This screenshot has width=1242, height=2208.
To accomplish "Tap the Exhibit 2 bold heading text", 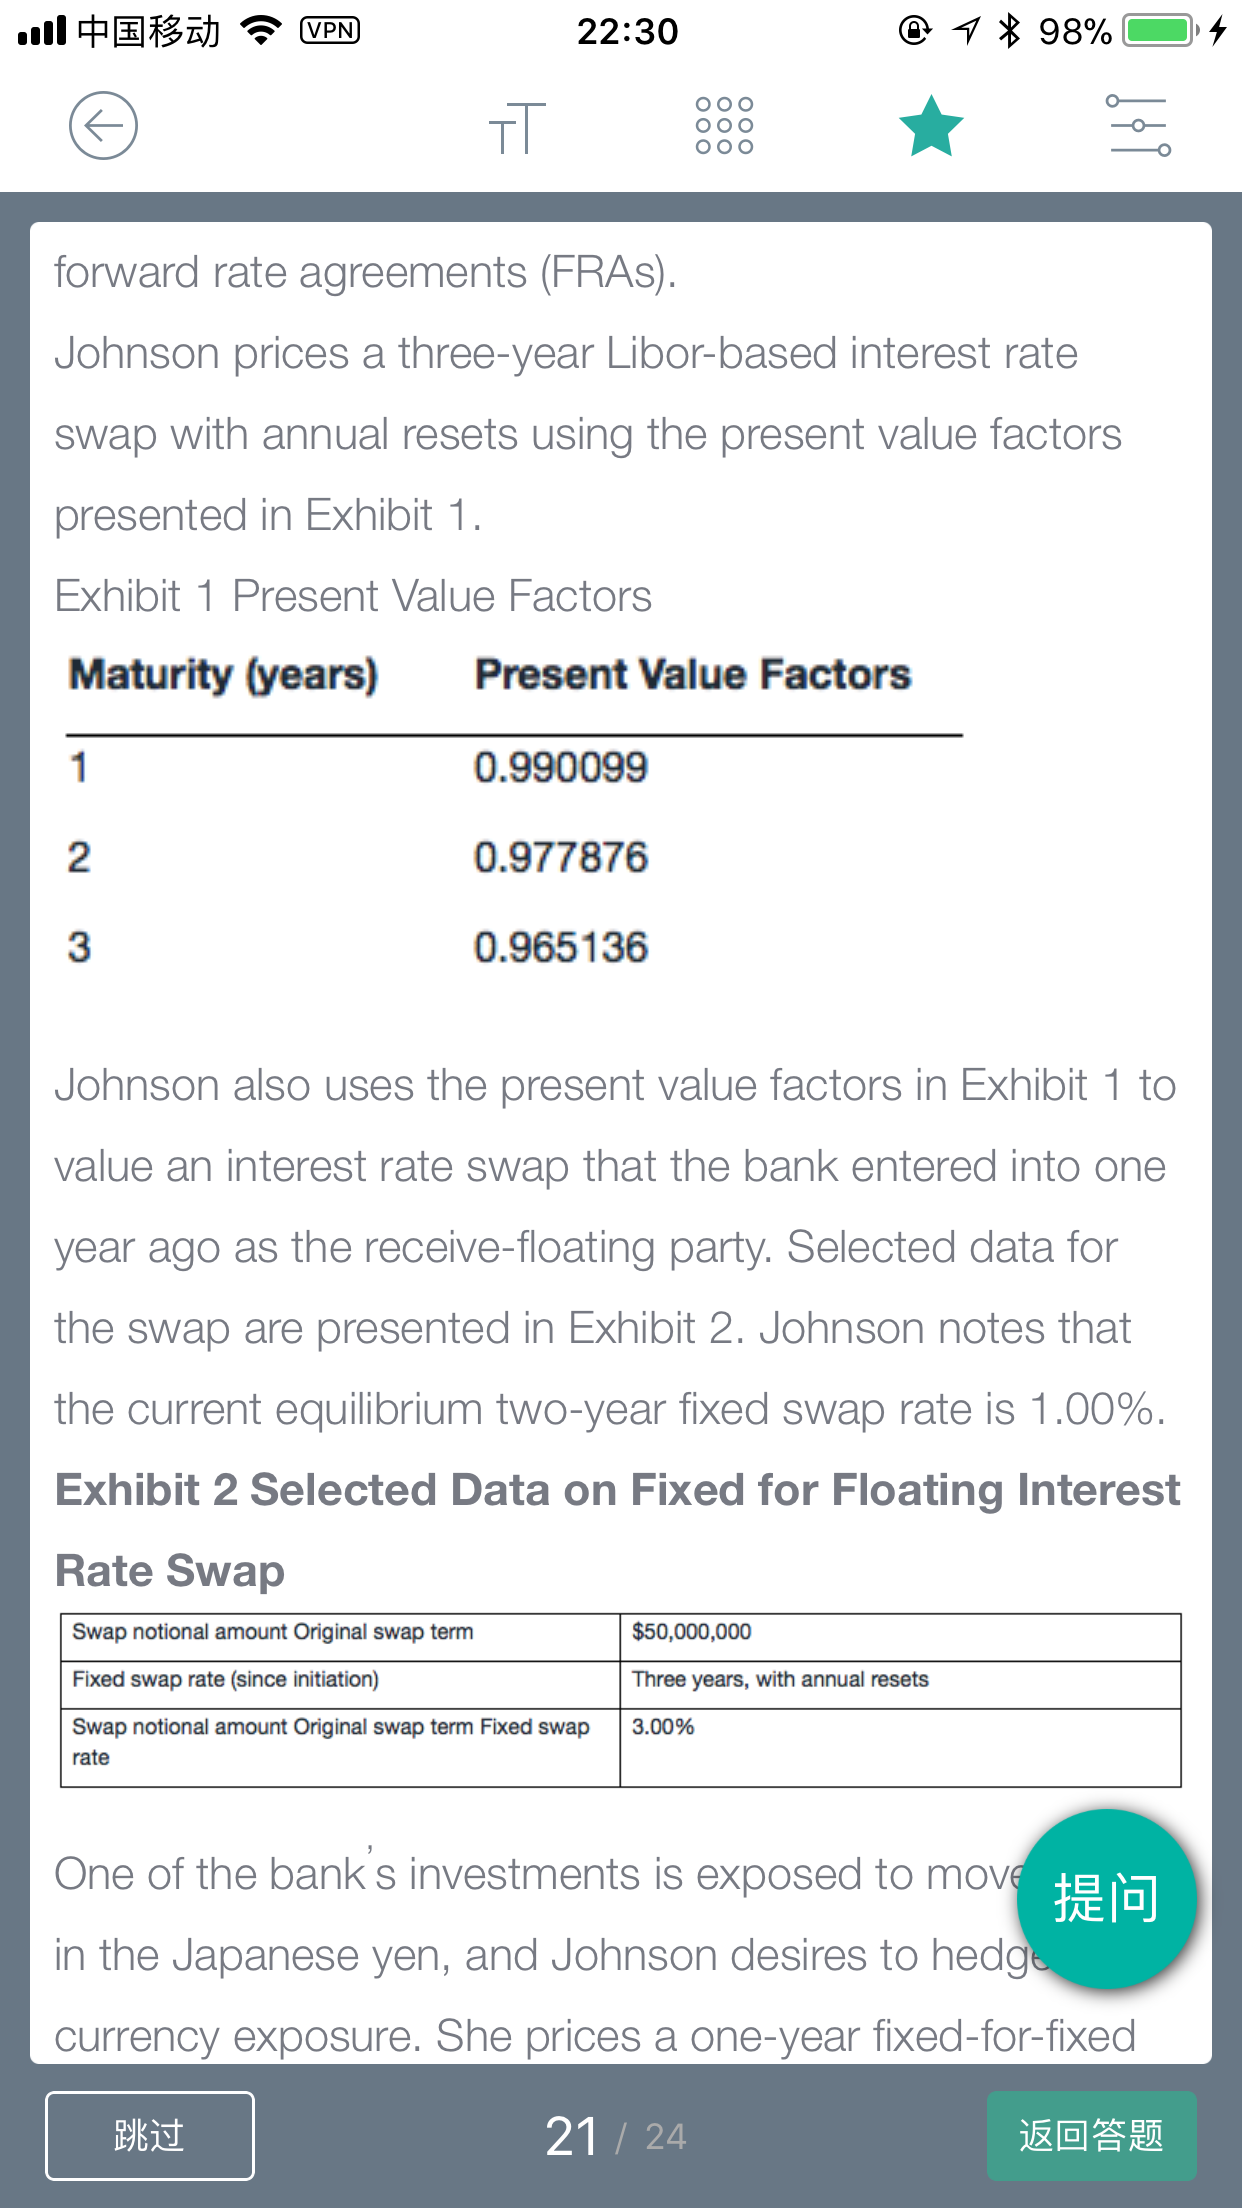I will coord(617,1530).
